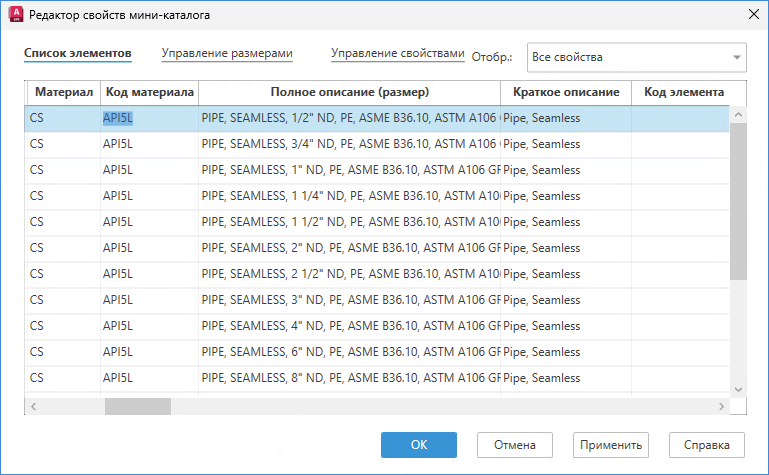
Task: Open the Управление свойствами tab
Action: (x=398, y=53)
